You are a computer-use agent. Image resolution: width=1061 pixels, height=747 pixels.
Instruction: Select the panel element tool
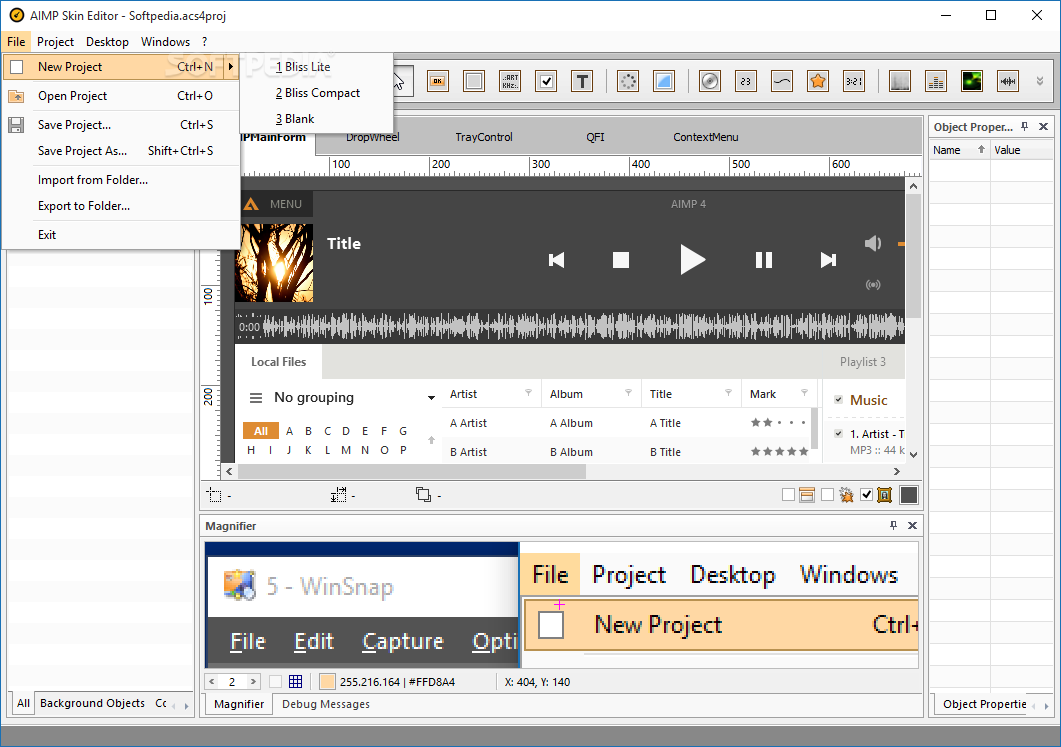click(474, 82)
